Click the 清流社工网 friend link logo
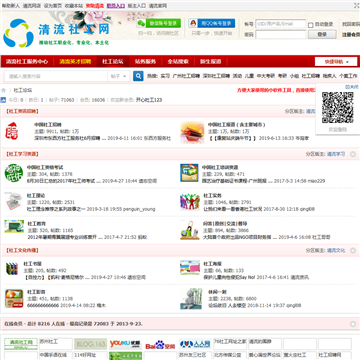The width and height of the screenshot is (360, 360). [x=21, y=344]
